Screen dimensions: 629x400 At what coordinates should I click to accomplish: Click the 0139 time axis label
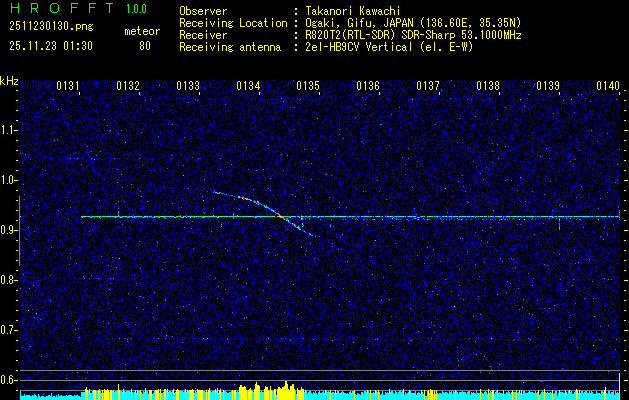(x=548, y=86)
